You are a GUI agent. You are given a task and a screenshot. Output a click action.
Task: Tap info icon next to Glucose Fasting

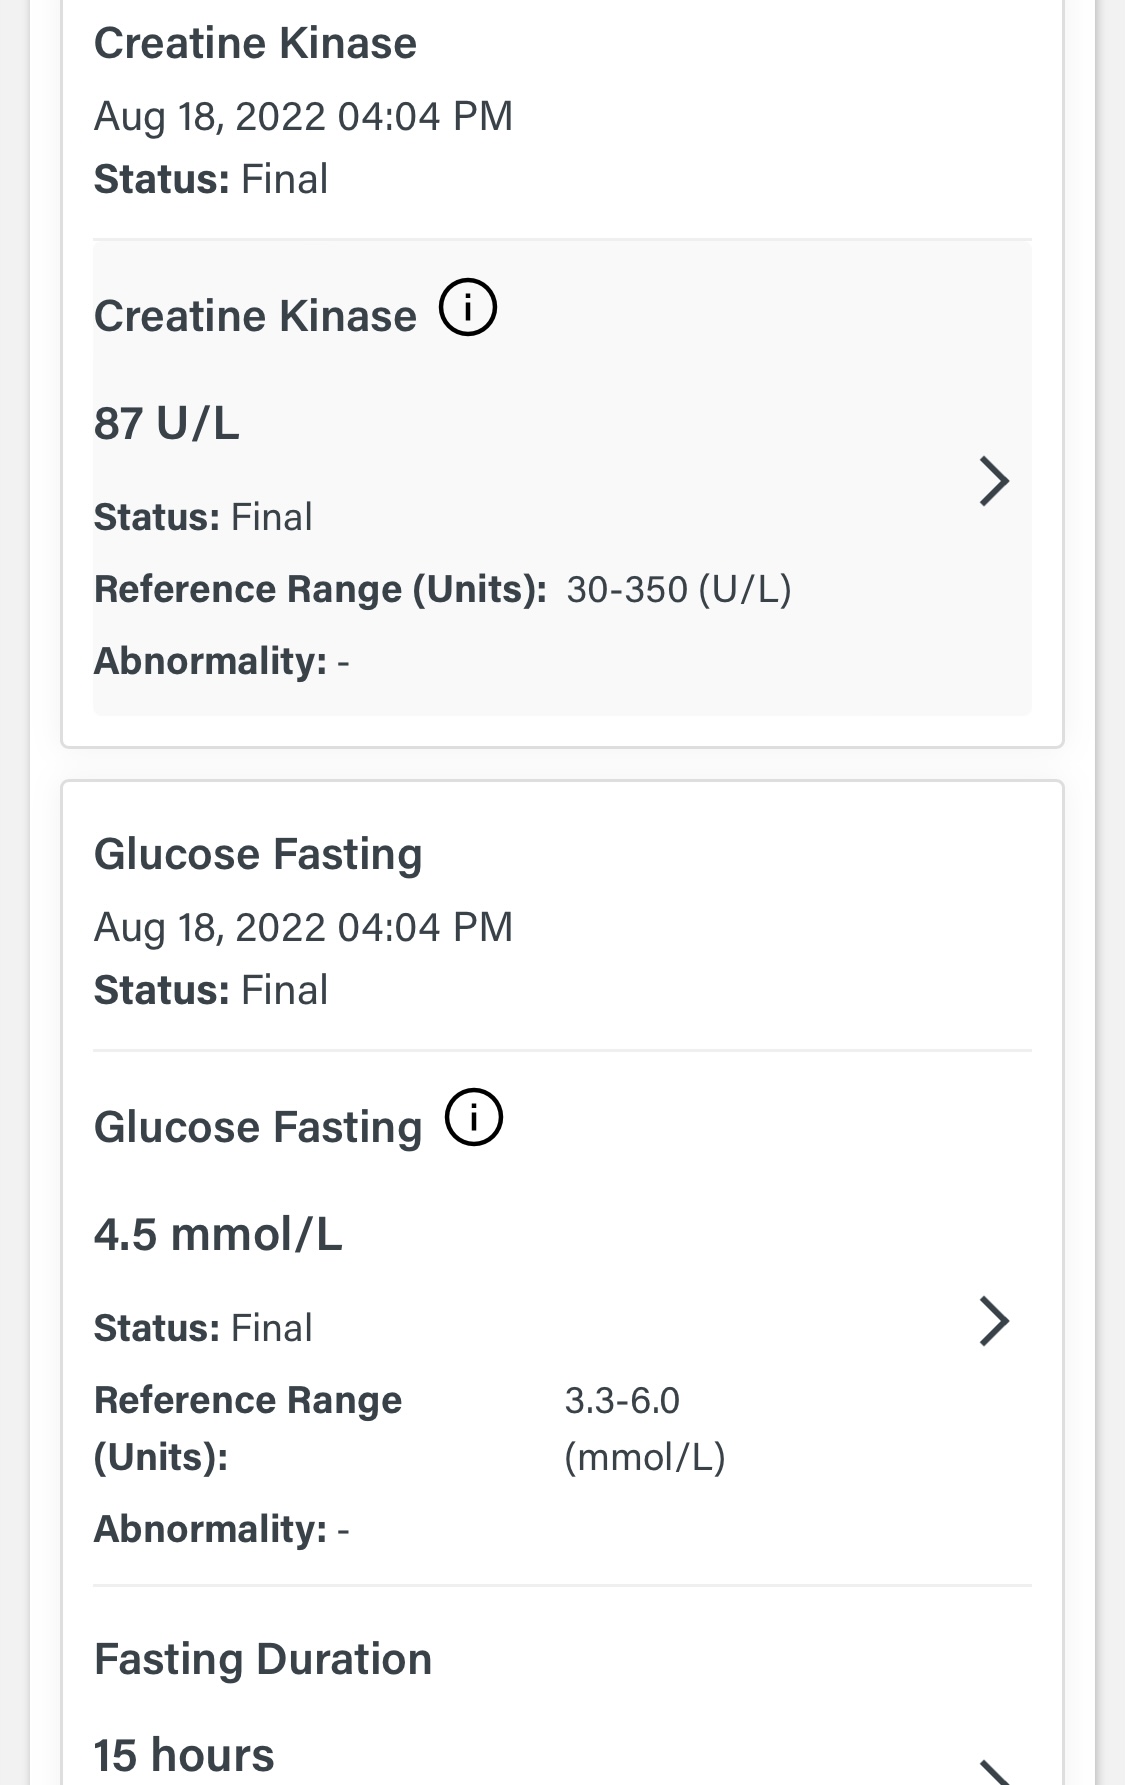click(x=474, y=1118)
